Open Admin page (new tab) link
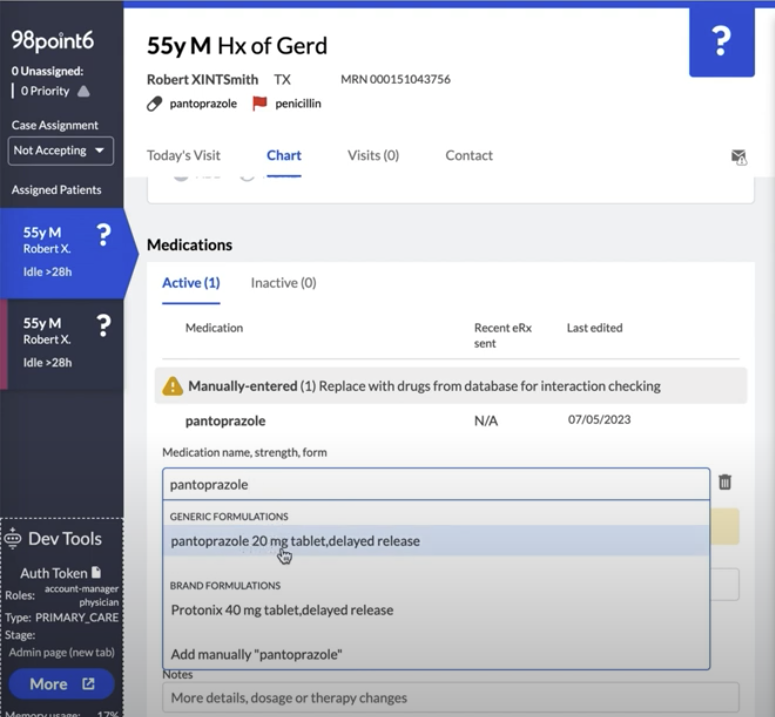The height and width of the screenshot is (717, 775). 61,652
